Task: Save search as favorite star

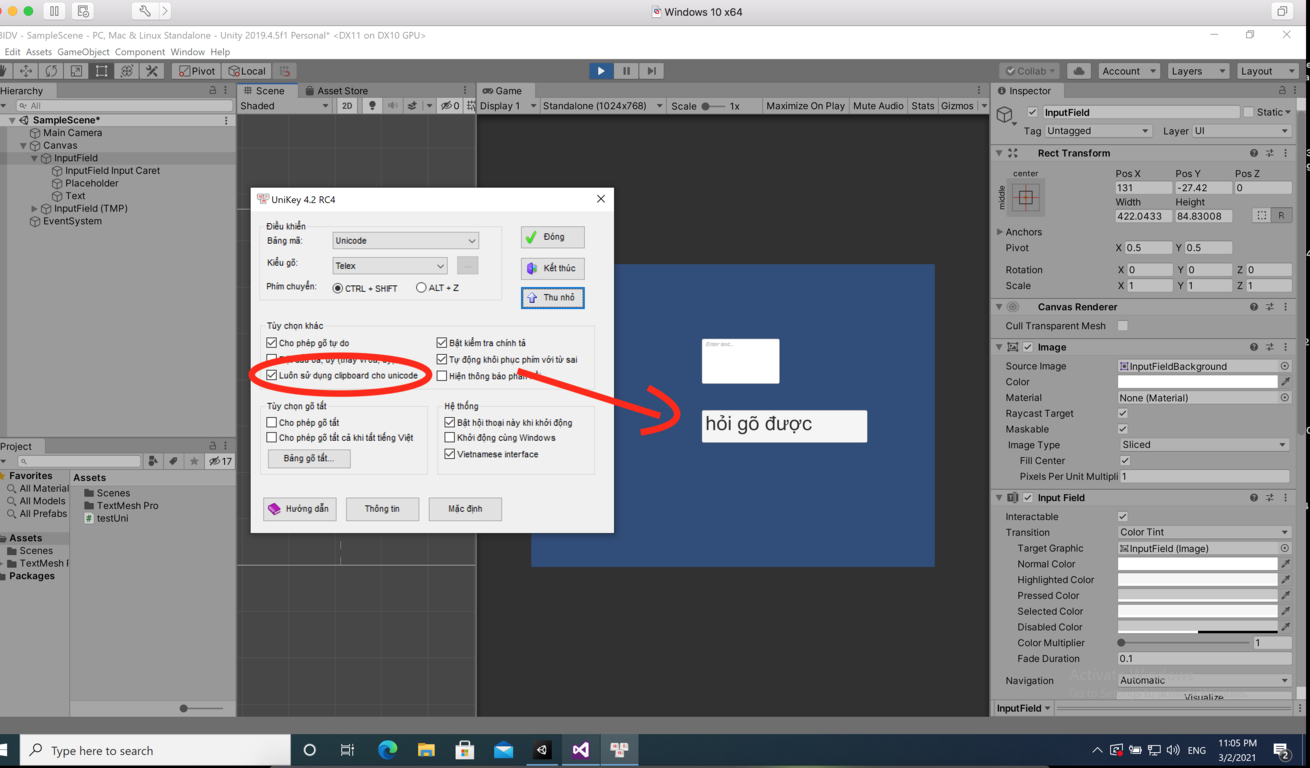Action: 194,461
